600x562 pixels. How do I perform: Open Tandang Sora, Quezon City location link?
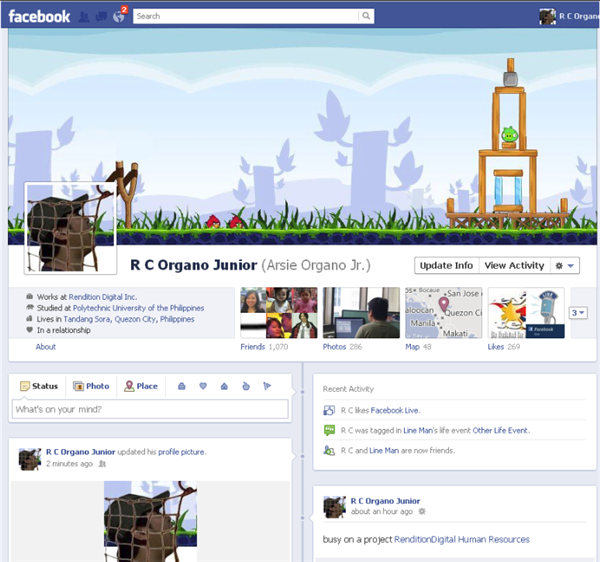(129, 319)
